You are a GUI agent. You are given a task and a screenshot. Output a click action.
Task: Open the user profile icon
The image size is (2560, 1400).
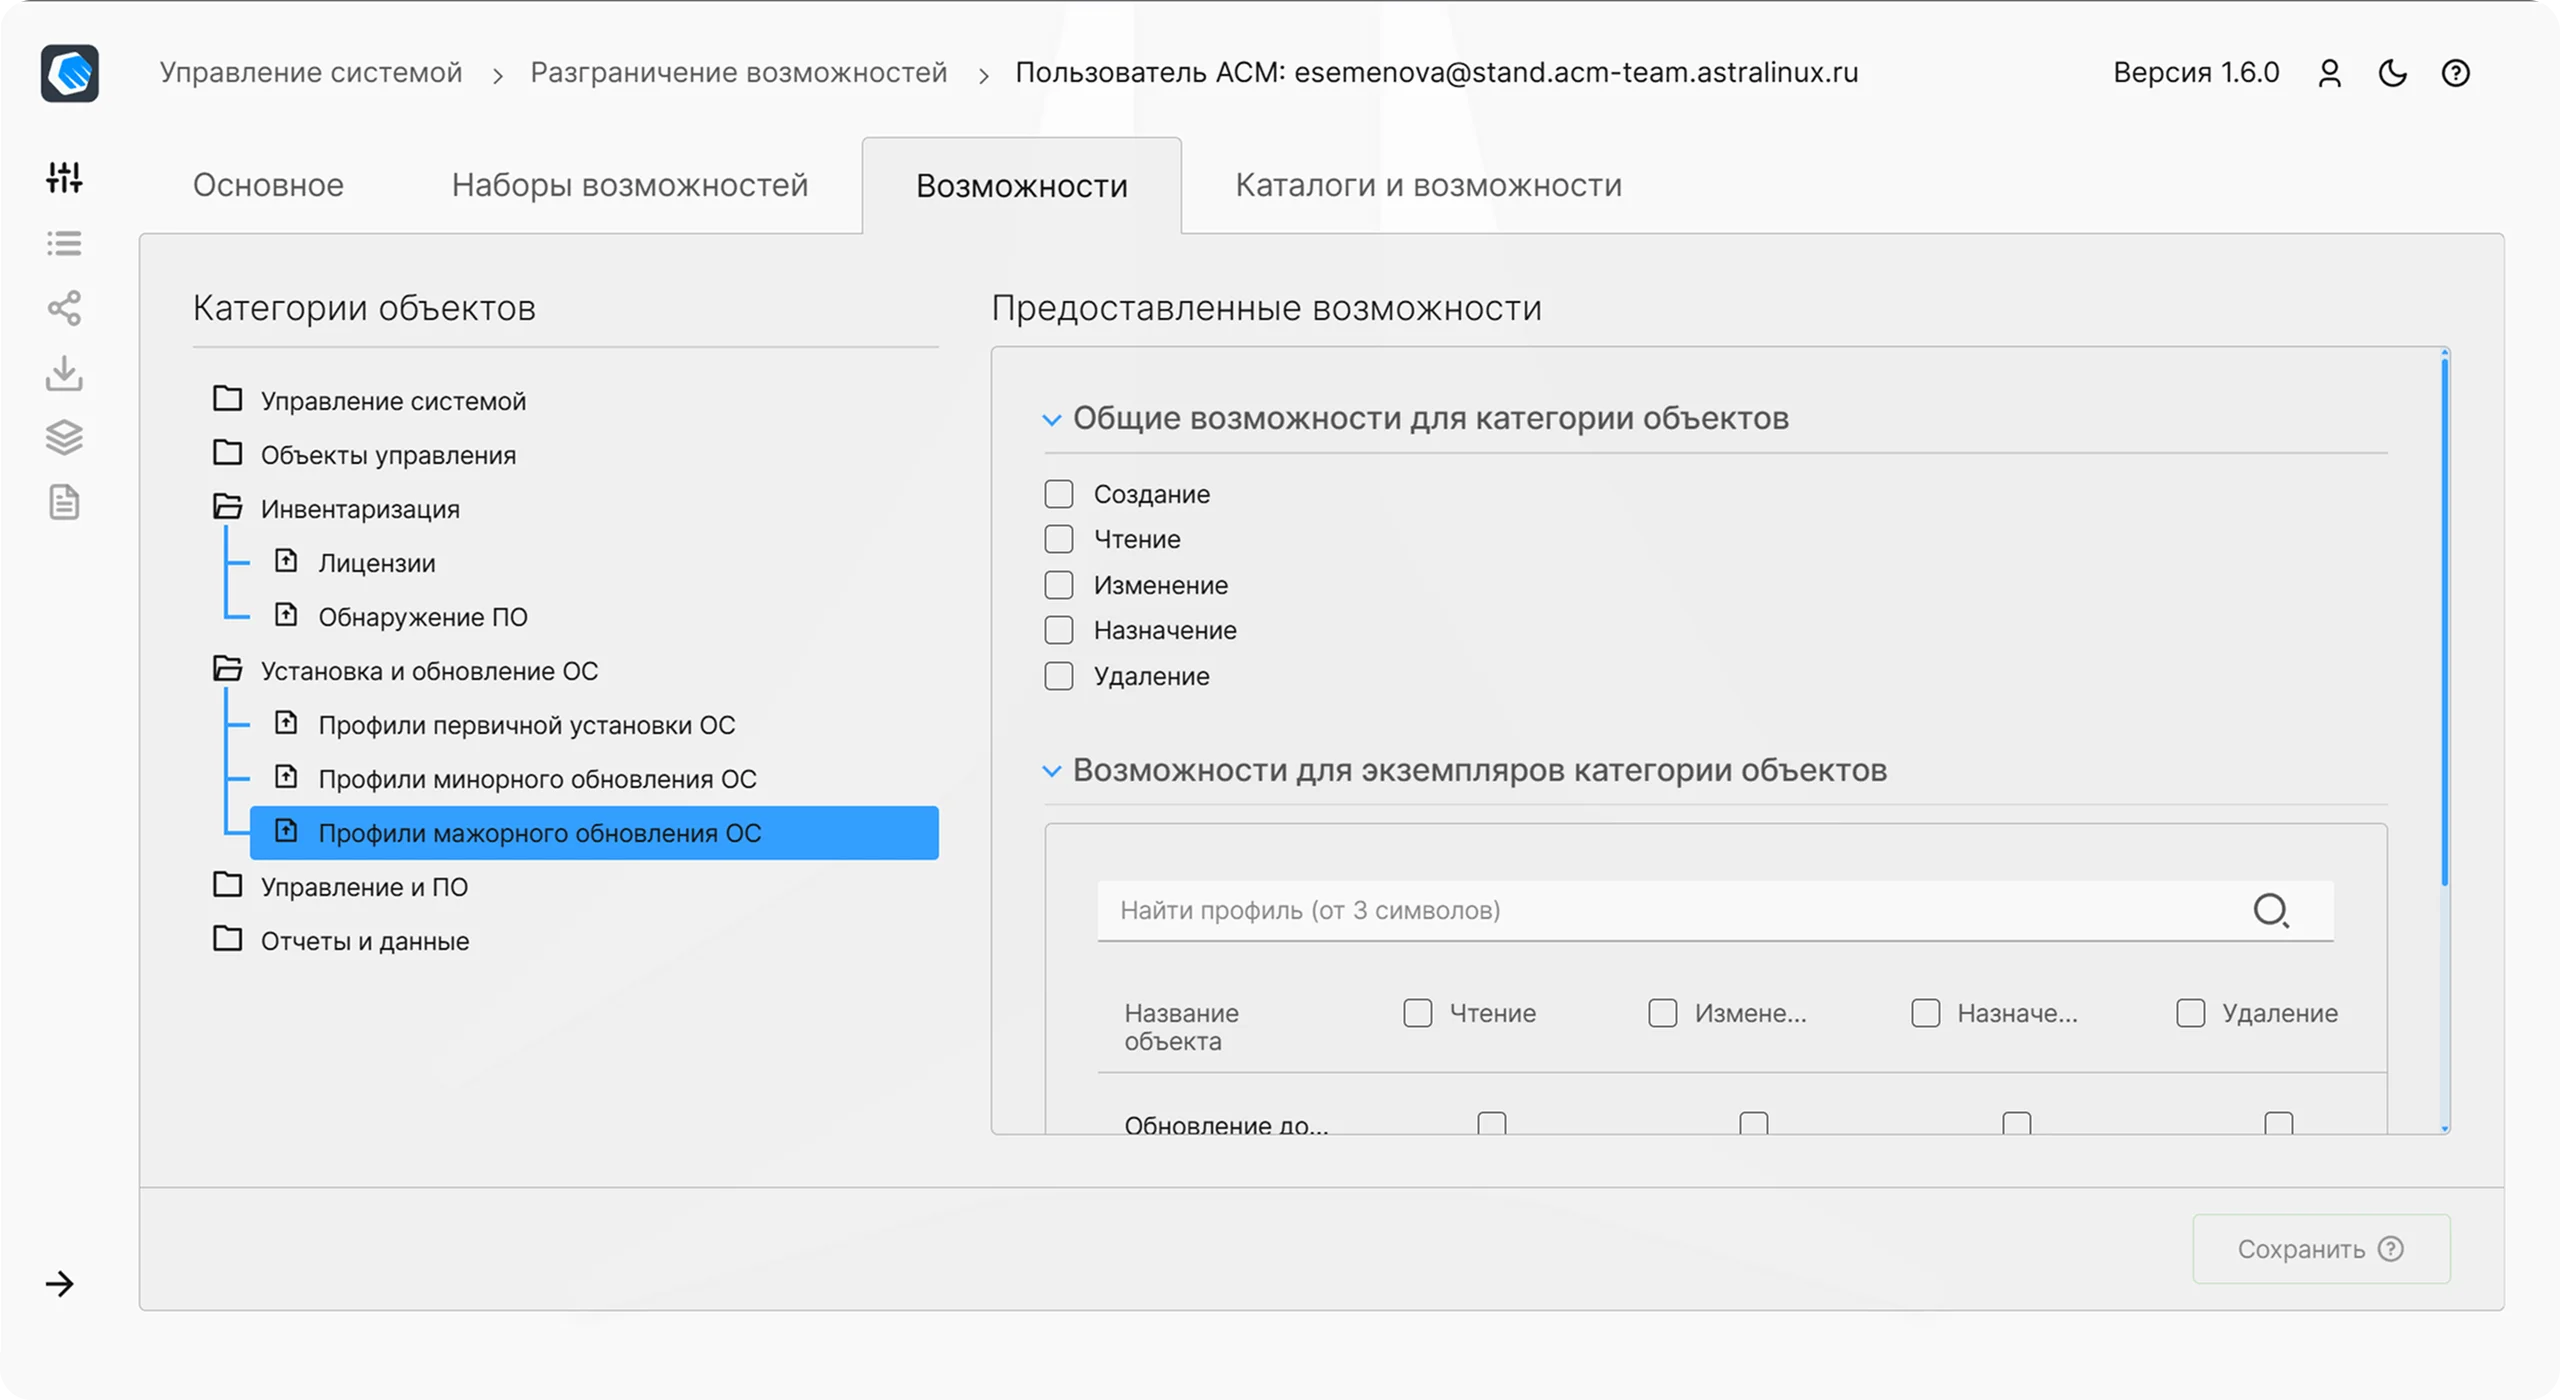point(2330,73)
